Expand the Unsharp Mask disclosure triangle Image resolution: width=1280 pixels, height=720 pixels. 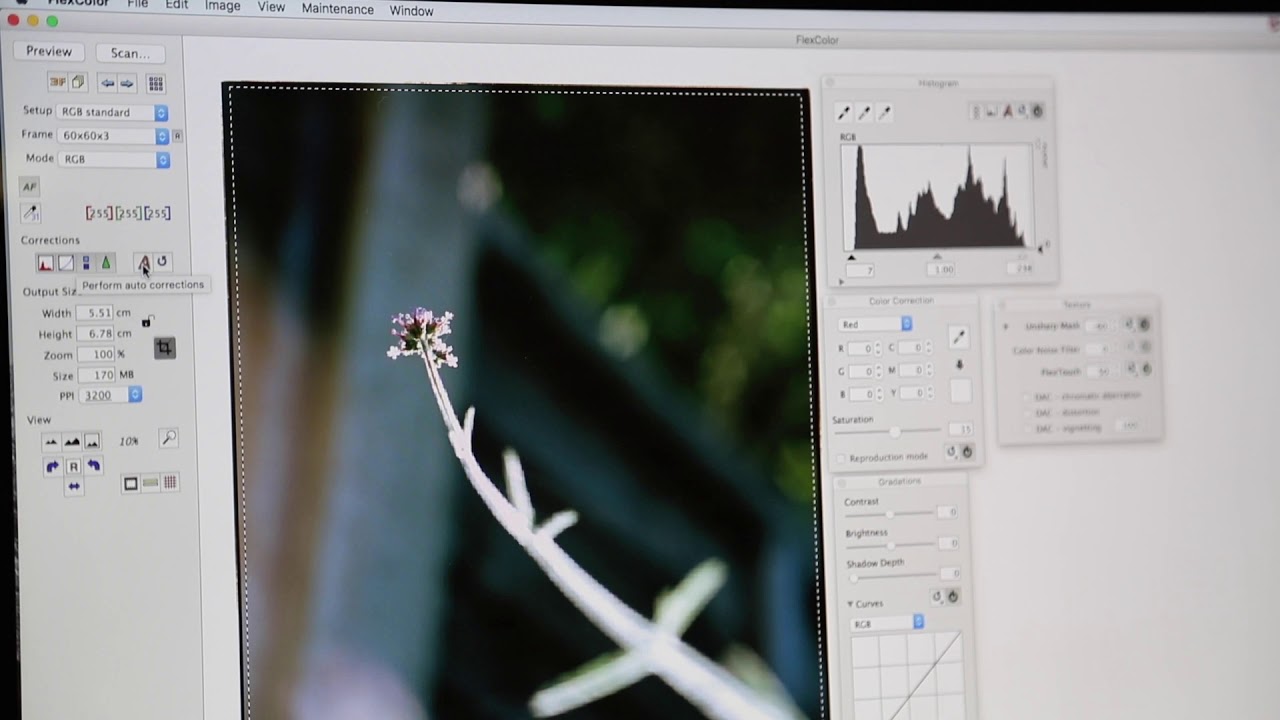coord(1006,326)
